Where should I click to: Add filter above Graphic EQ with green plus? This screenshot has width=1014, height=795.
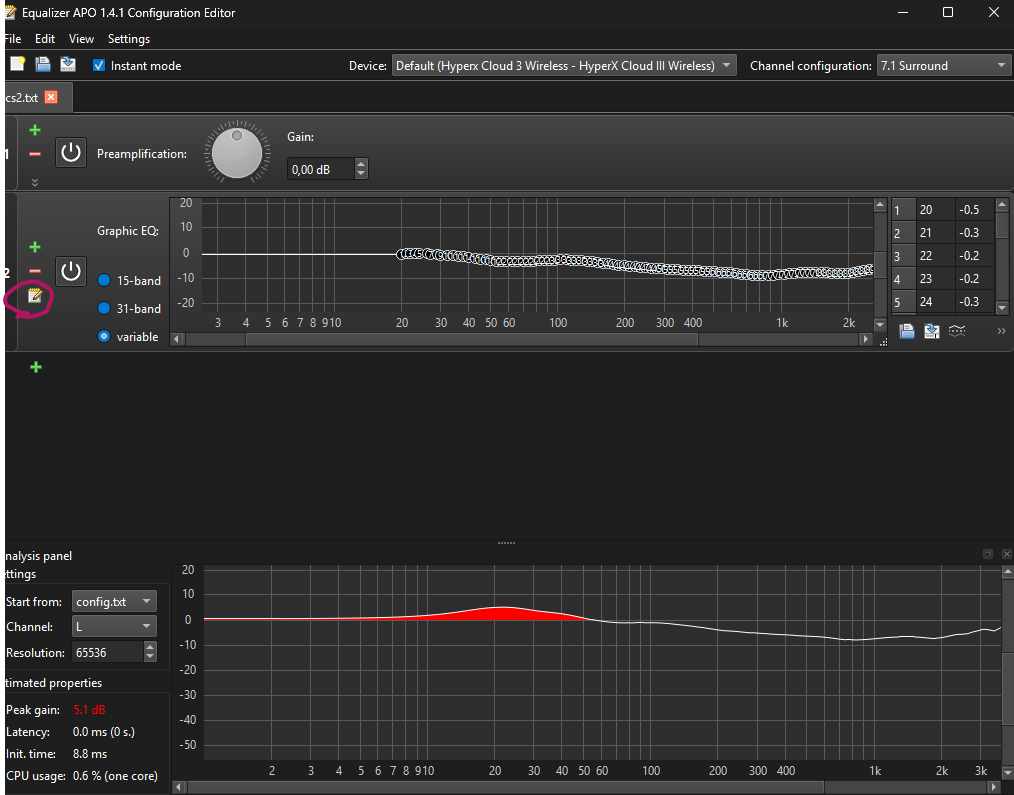pos(35,247)
